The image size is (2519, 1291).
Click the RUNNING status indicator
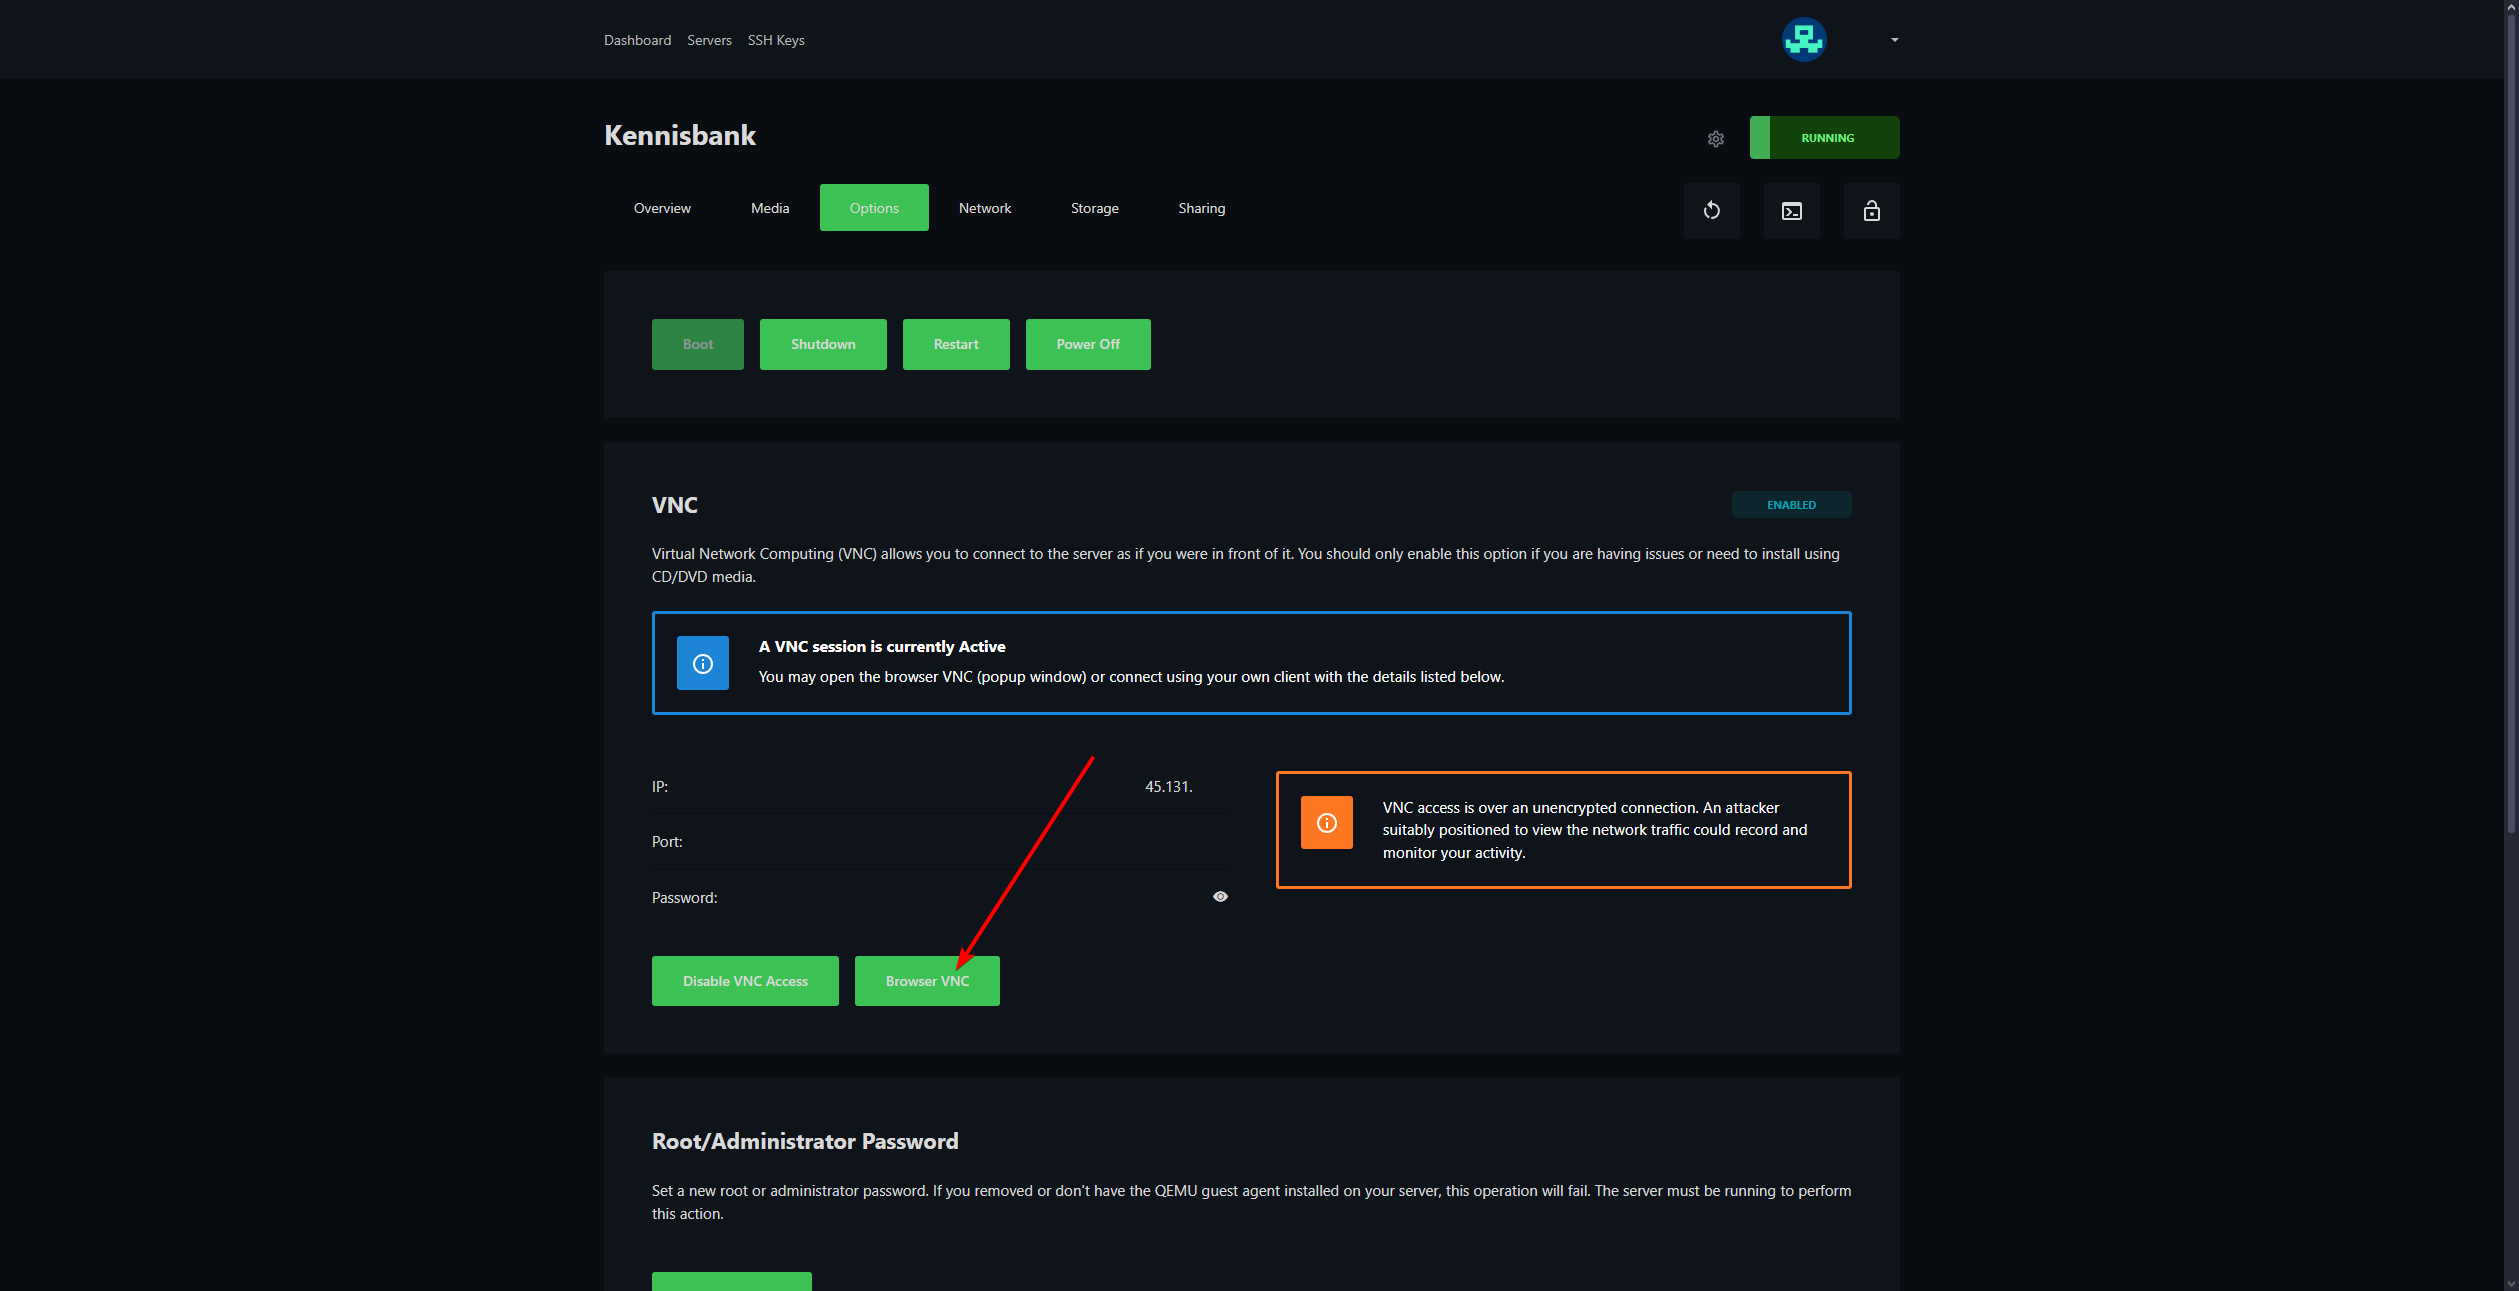tap(1825, 138)
